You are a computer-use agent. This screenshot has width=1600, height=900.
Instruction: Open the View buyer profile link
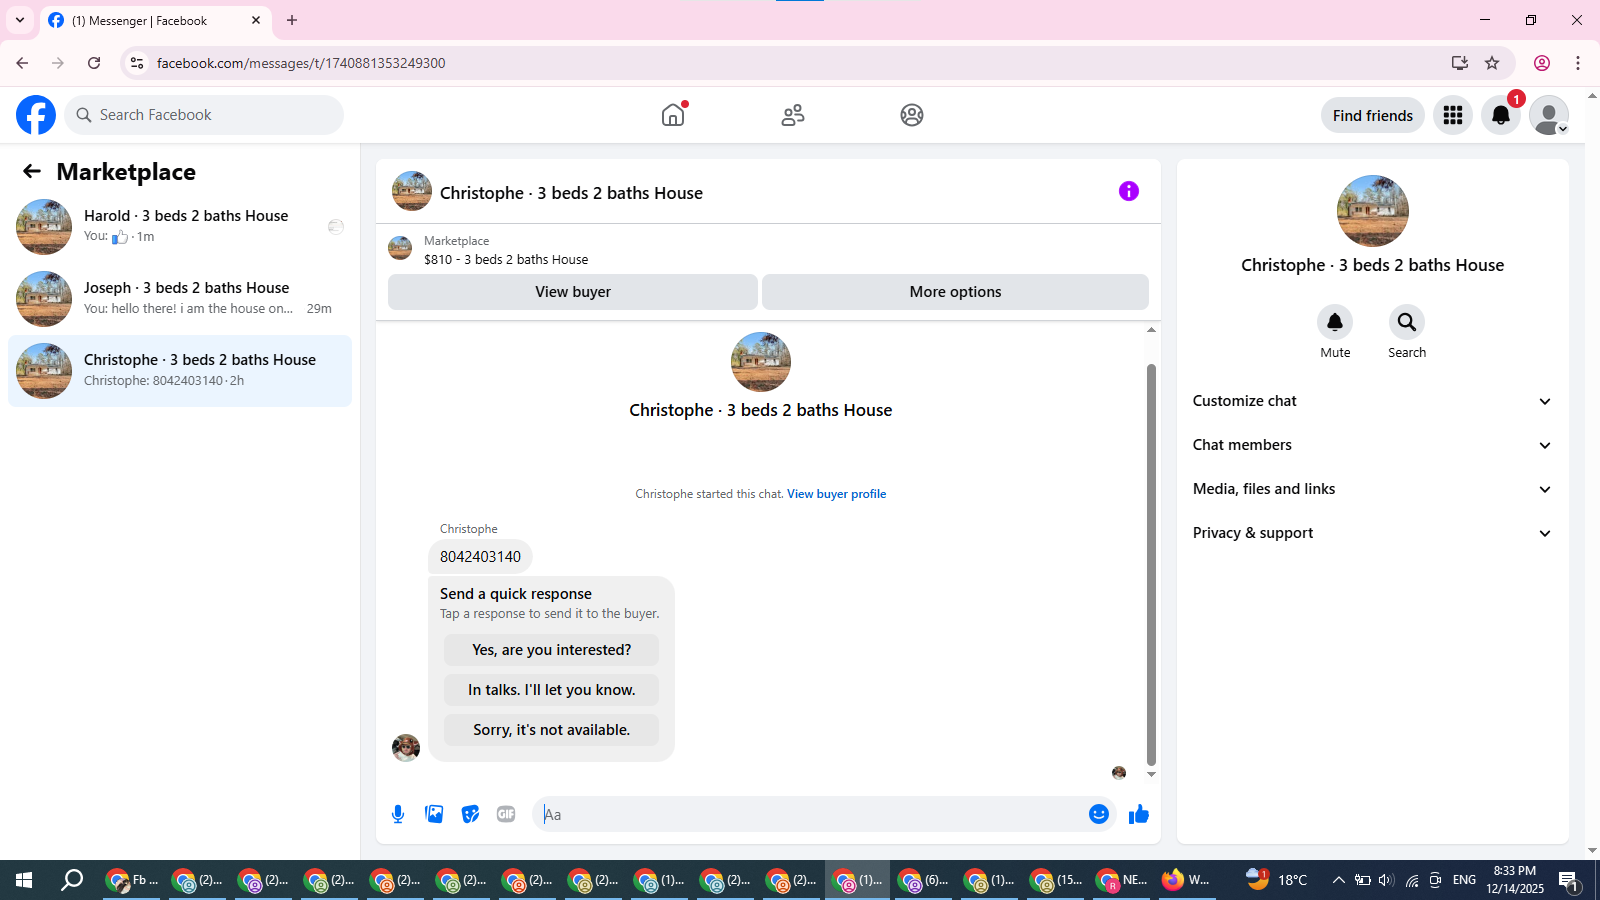click(x=837, y=494)
